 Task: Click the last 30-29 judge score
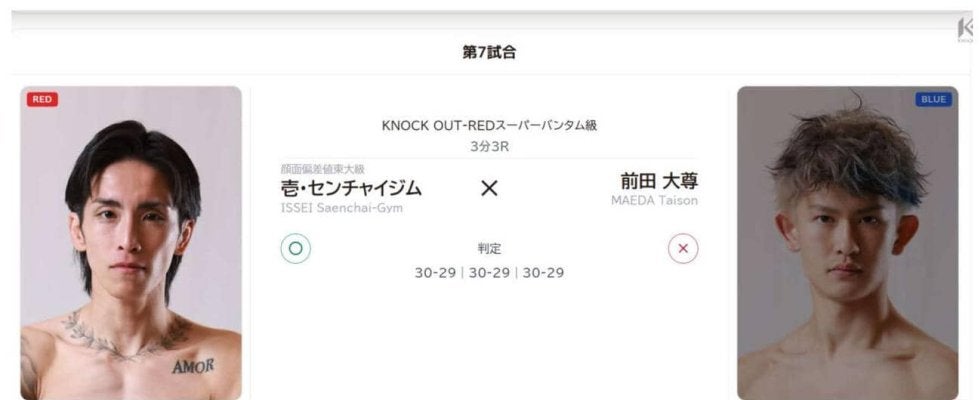pyautogui.click(x=543, y=273)
